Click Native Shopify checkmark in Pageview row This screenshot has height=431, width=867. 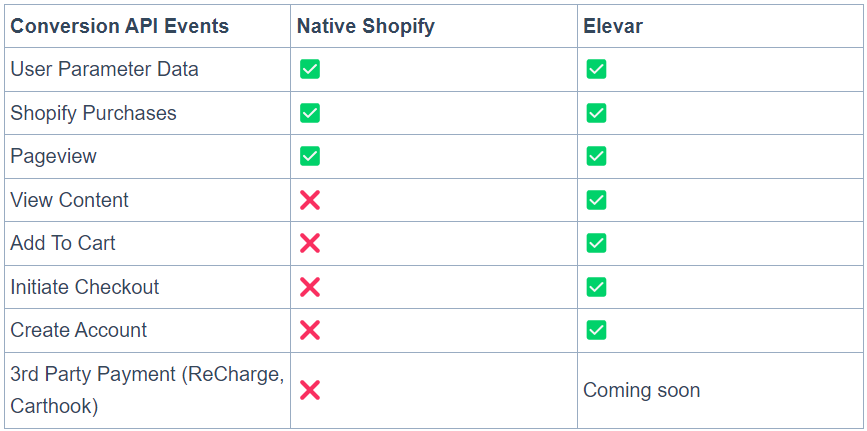310,157
